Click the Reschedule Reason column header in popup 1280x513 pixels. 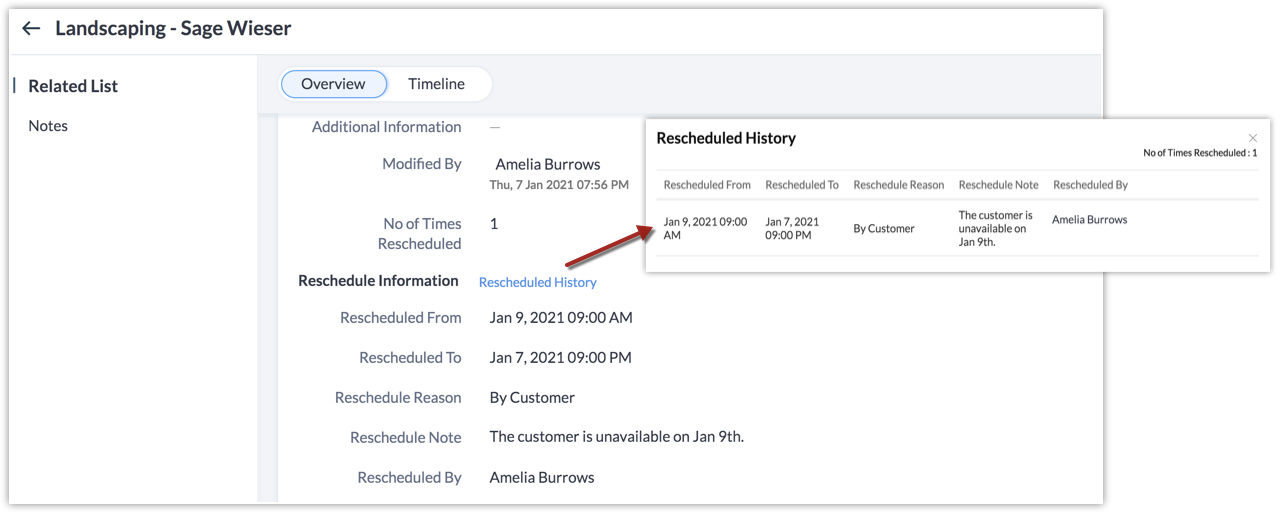pyautogui.click(x=898, y=185)
